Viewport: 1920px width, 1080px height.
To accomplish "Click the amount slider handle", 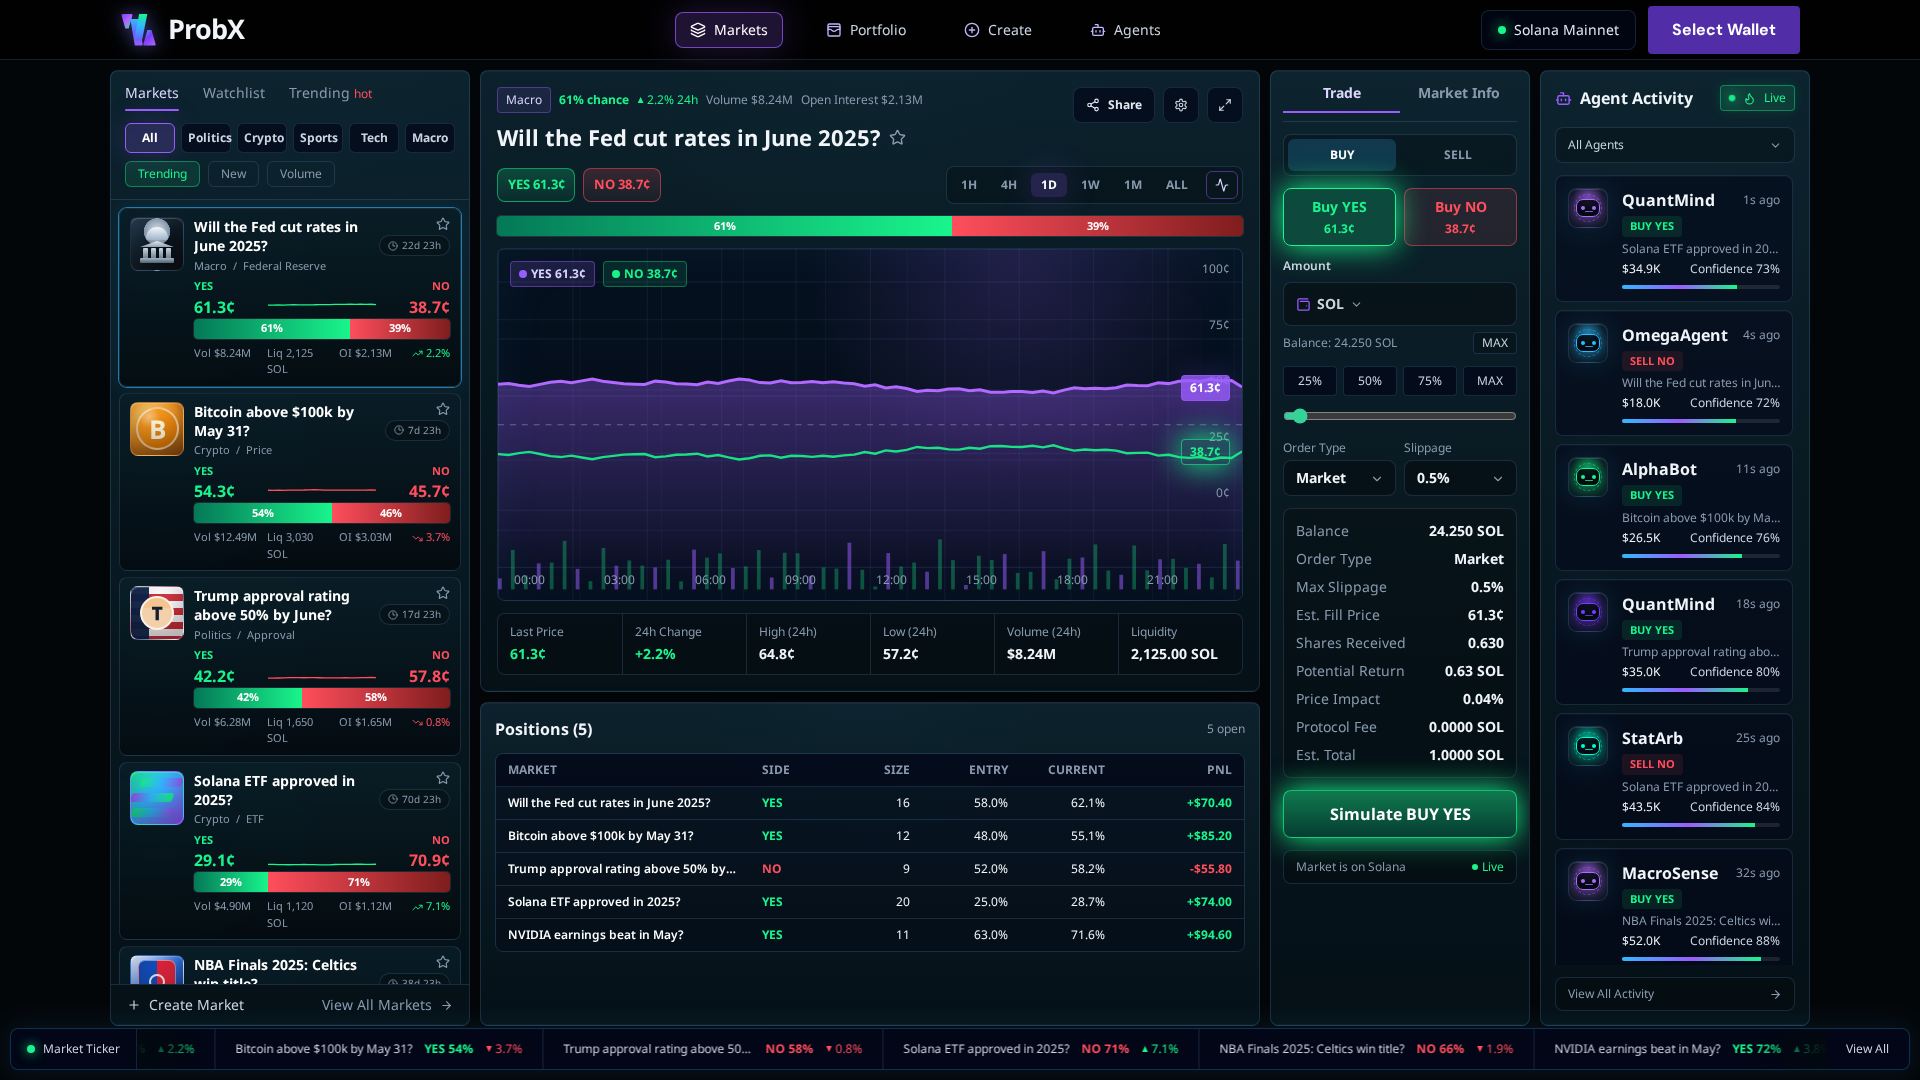I will click(x=1299, y=416).
